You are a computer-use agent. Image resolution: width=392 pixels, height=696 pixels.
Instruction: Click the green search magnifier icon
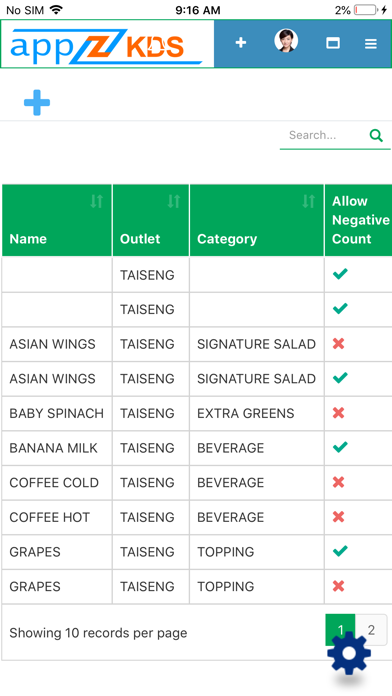point(376,135)
